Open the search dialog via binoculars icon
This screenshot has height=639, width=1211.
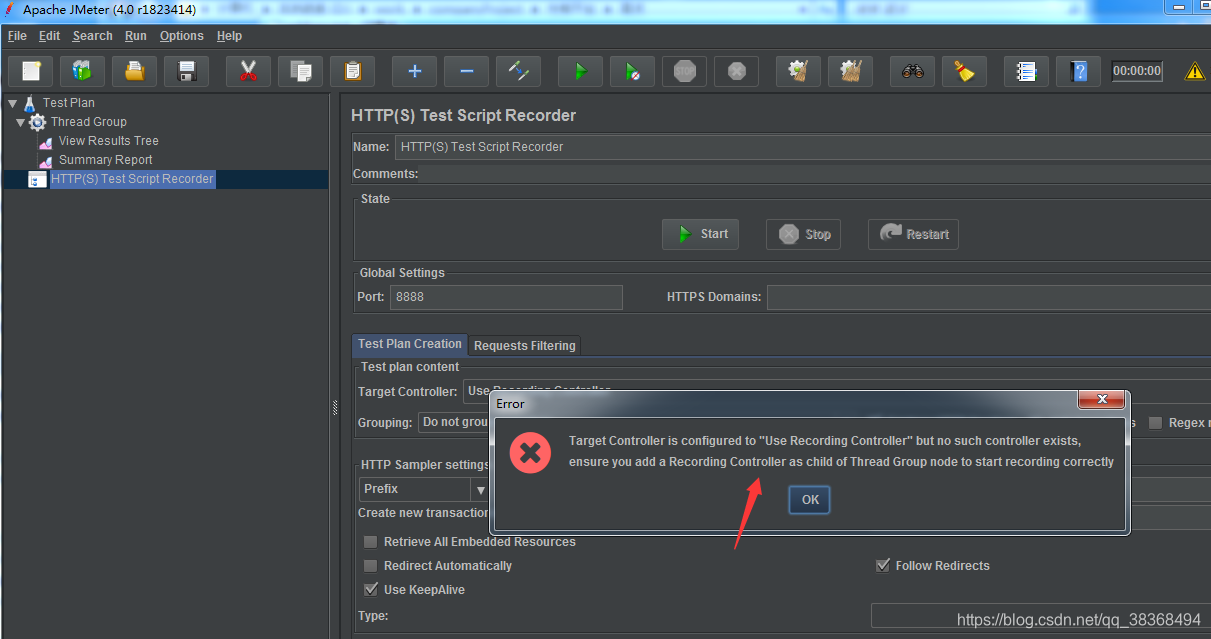click(911, 71)
